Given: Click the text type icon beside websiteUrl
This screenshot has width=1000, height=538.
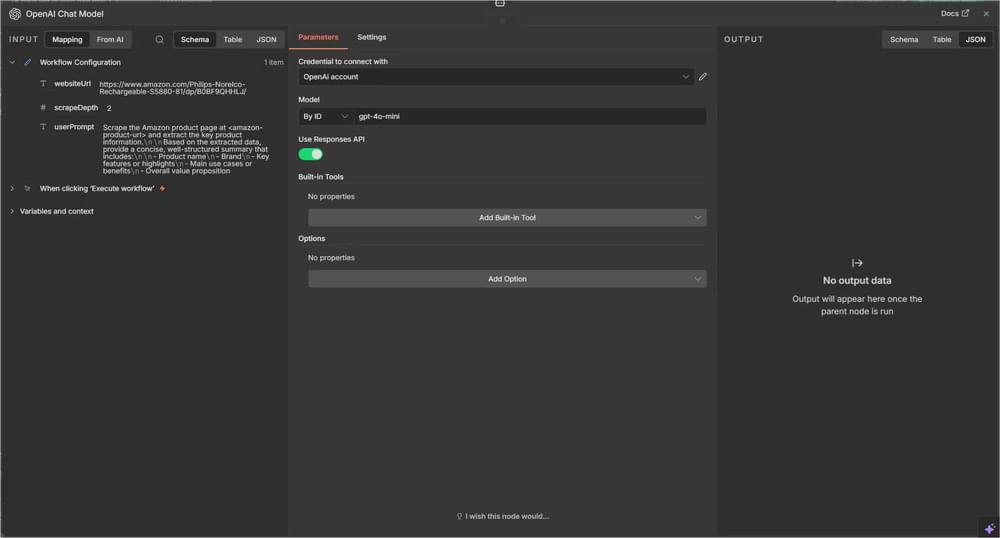Looking at the screenshot, I should click(43, 83).
